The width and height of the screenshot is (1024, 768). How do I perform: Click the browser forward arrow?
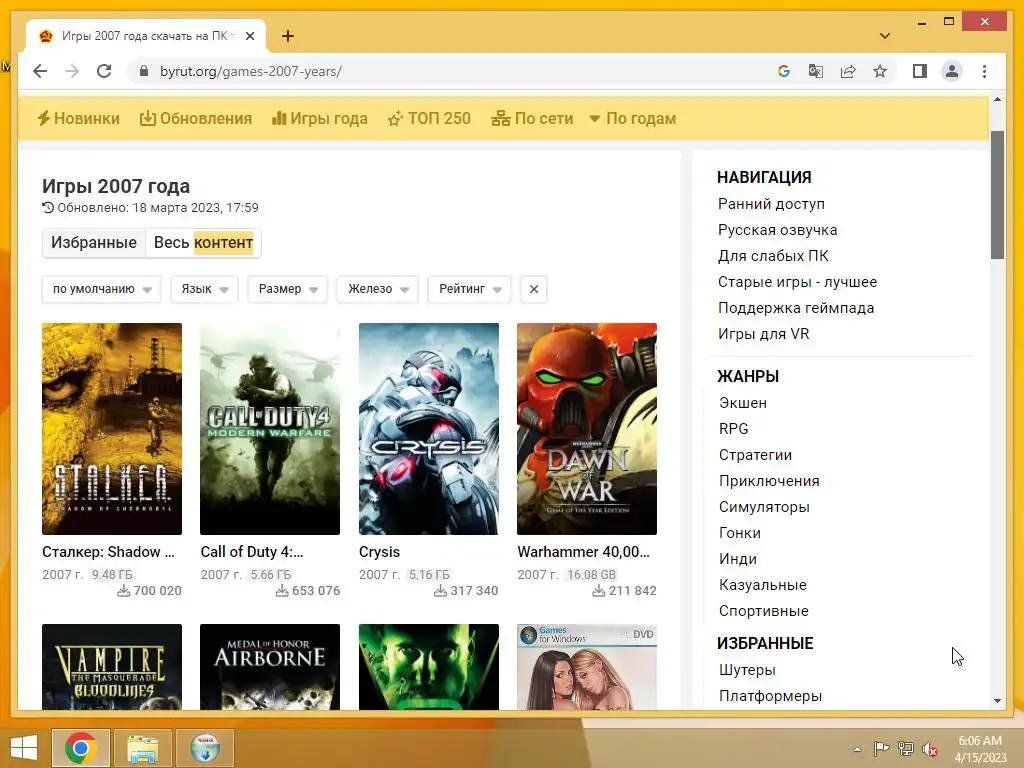tap(72, 71)
